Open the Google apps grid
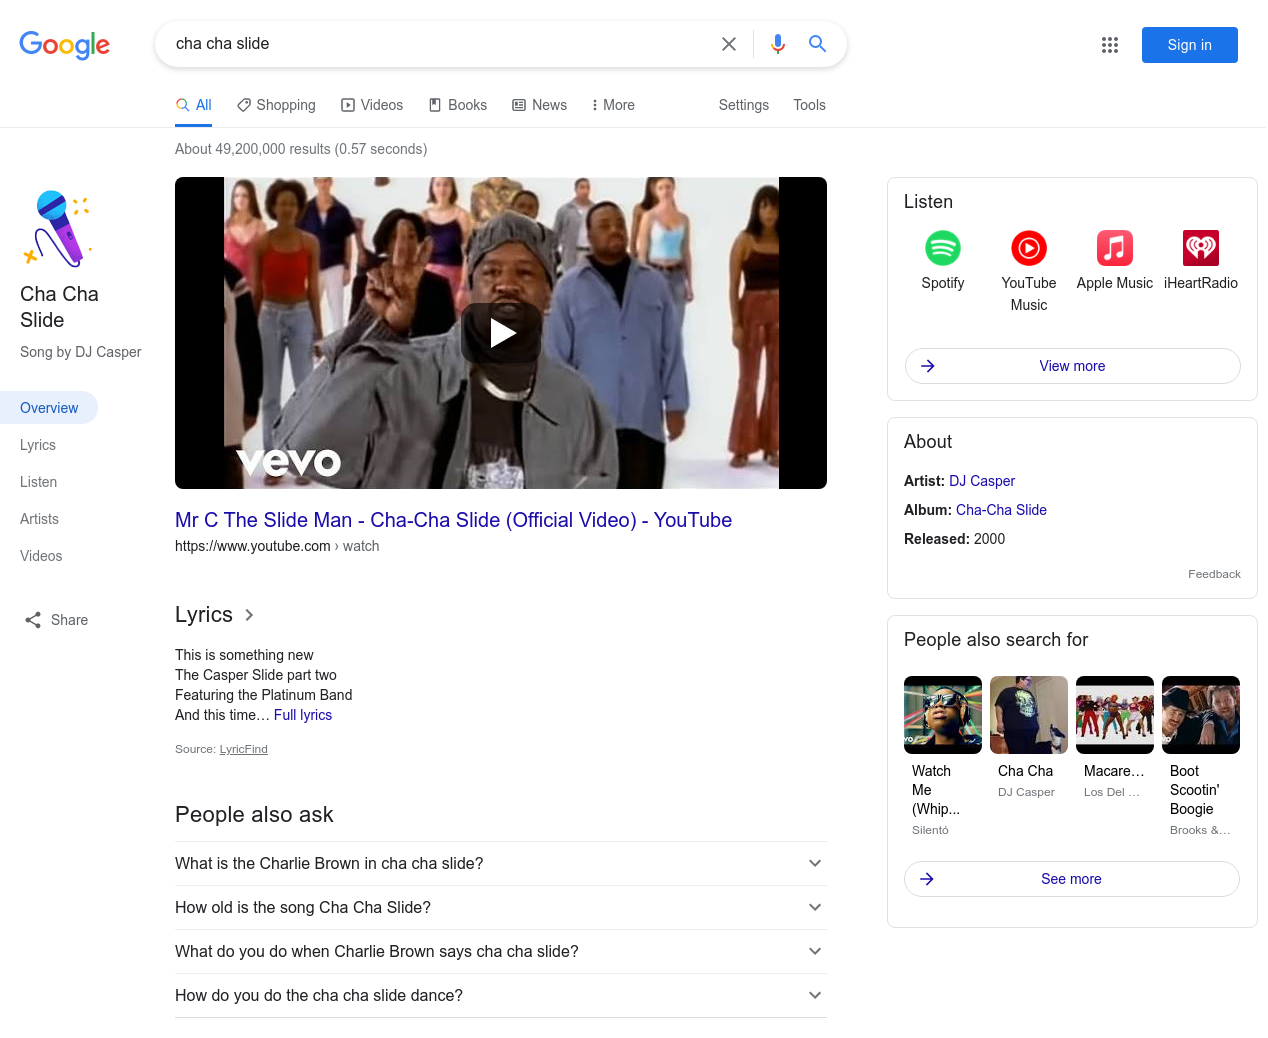 click(1110, 45)
